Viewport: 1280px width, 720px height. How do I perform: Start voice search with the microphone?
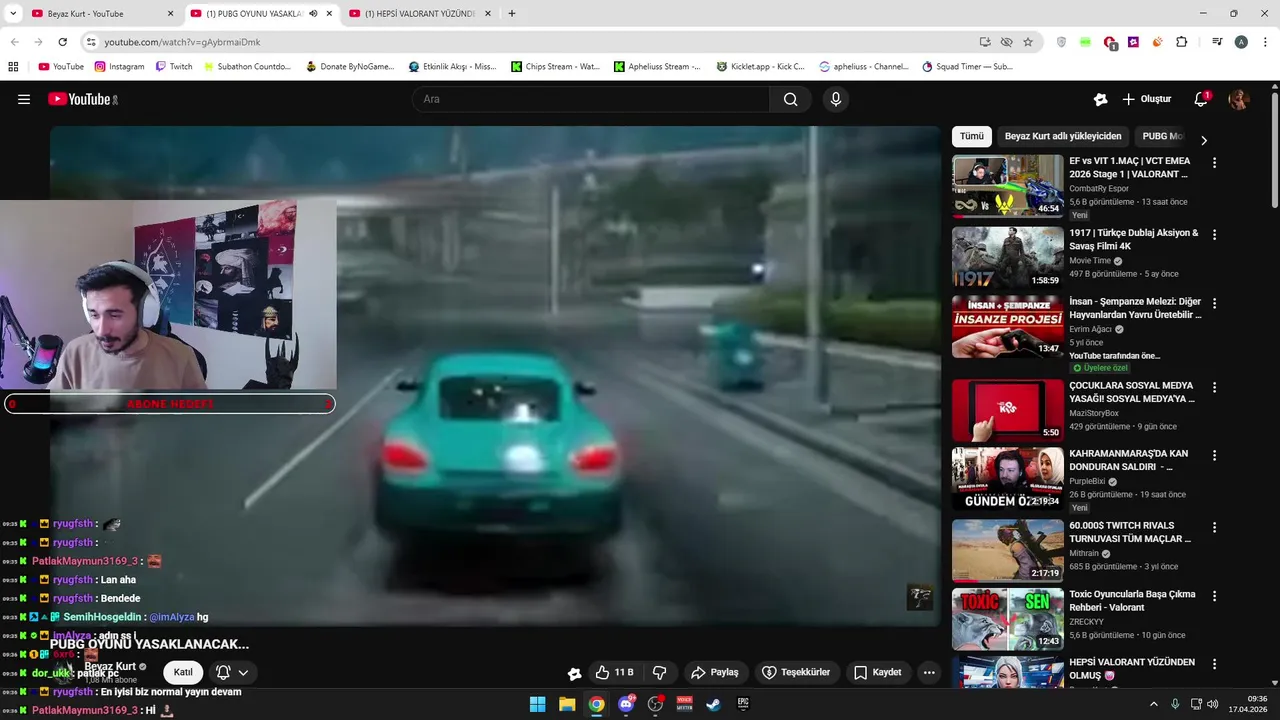(x=836, y=99)
